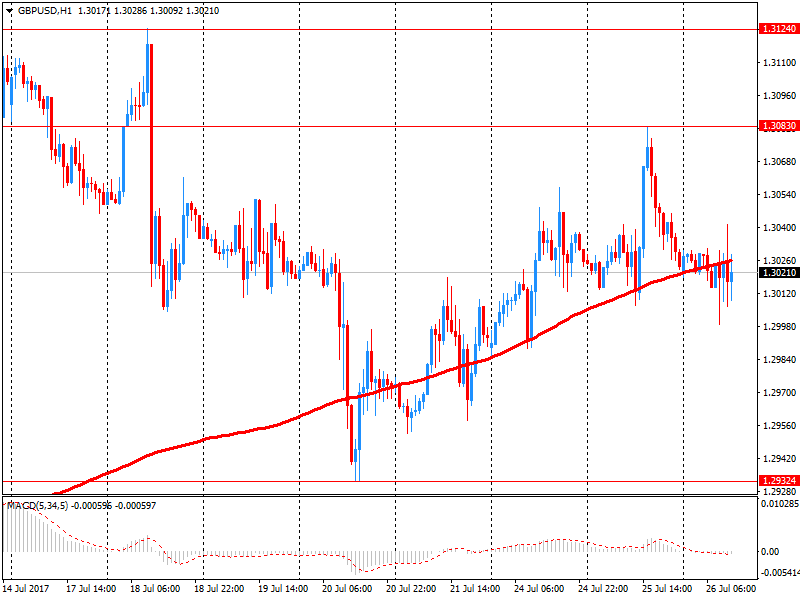Click the 1.29980 price scale value
This screenshot has height=600, width=800.
click(x=780, y=327)
